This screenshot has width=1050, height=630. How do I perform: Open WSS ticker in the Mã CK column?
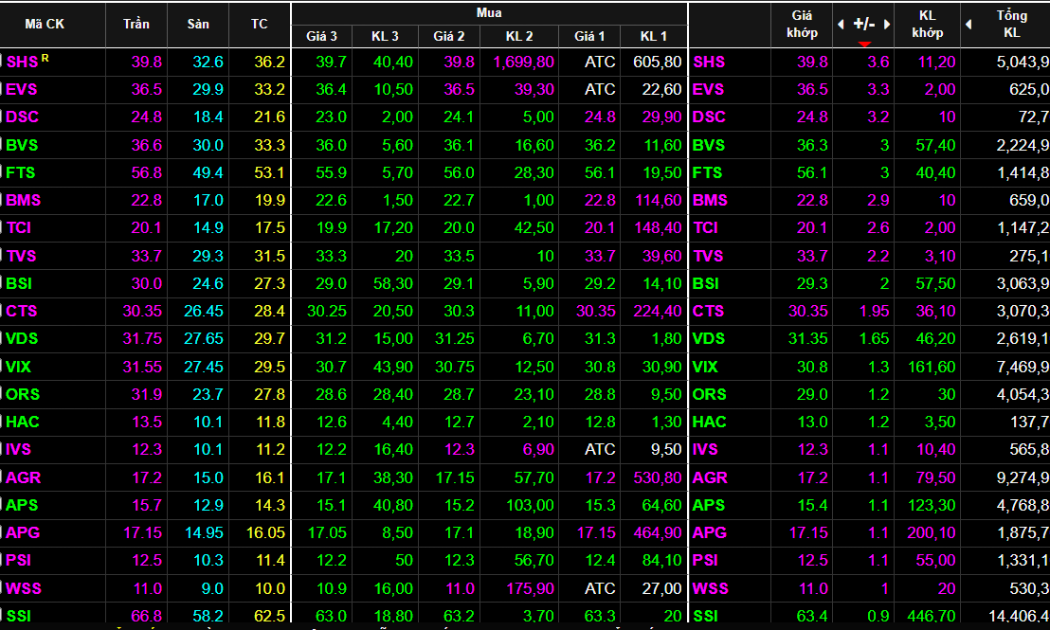[23, 588]
